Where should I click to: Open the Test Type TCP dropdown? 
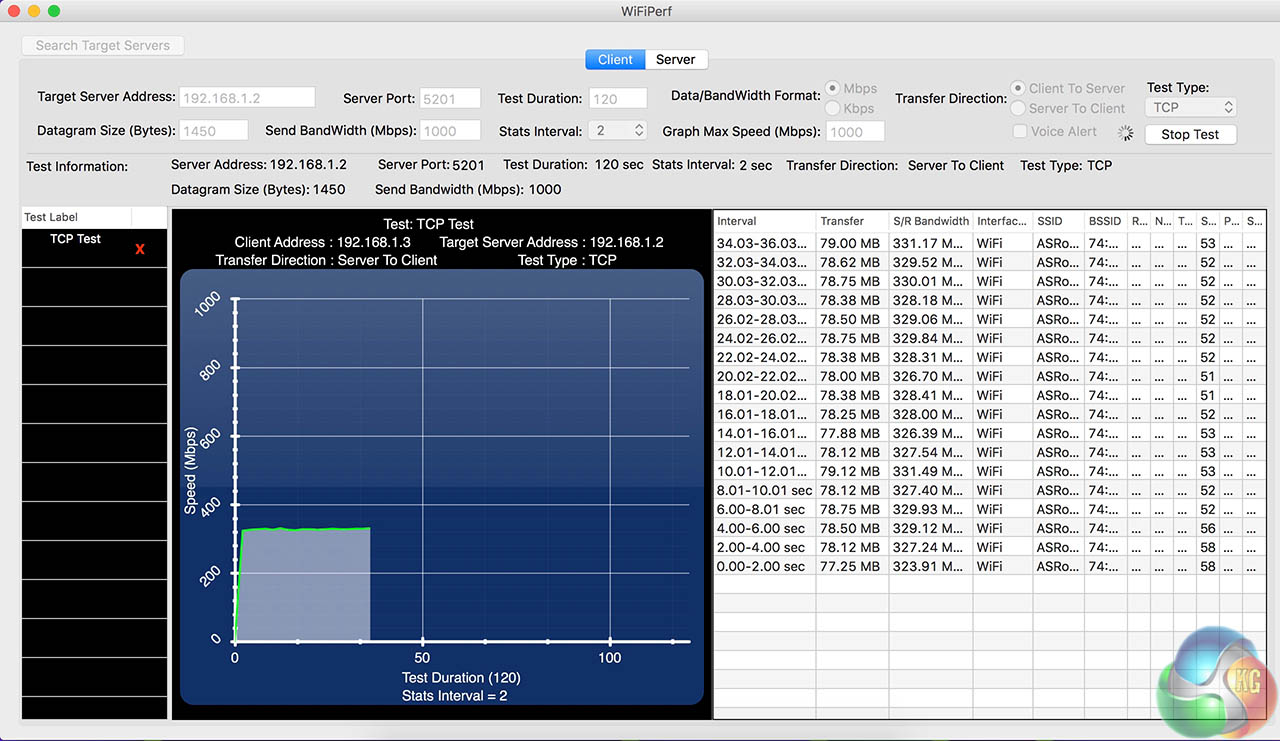point(1192,107)
